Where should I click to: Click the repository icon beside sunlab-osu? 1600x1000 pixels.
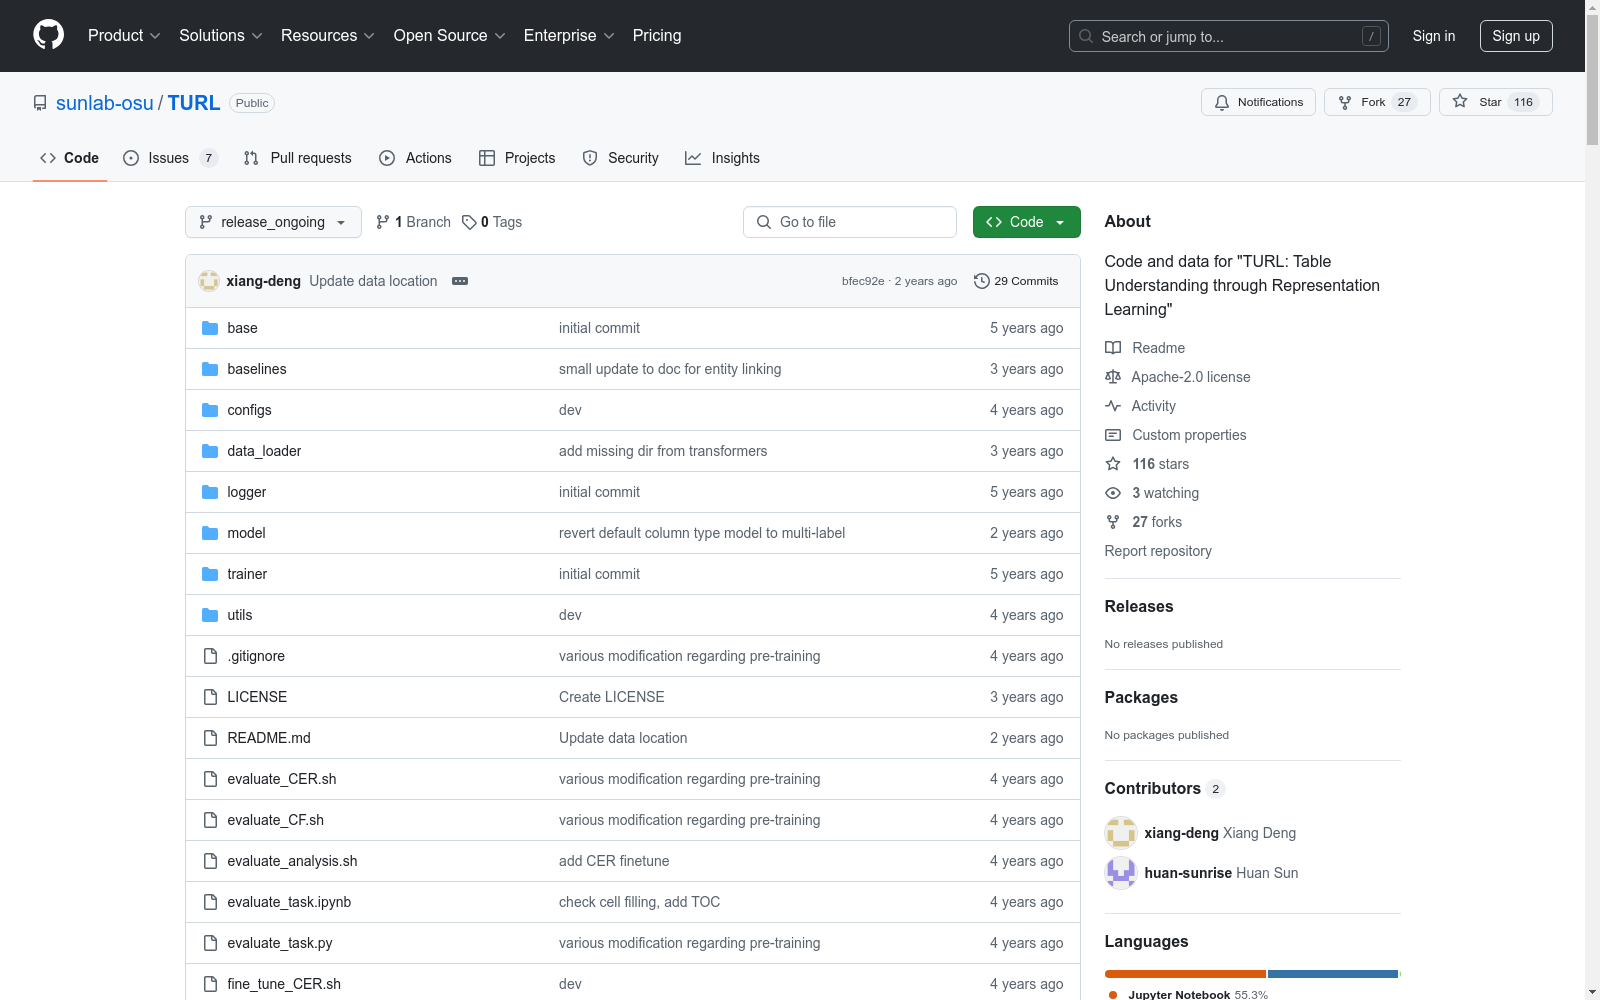coord(40,103)
